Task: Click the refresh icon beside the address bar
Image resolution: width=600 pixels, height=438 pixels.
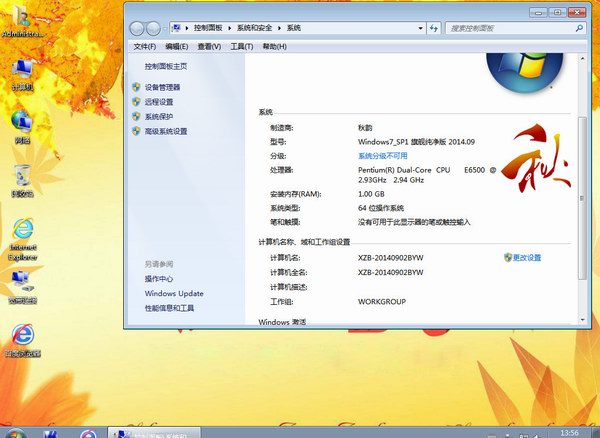Action: coord(434,28)
